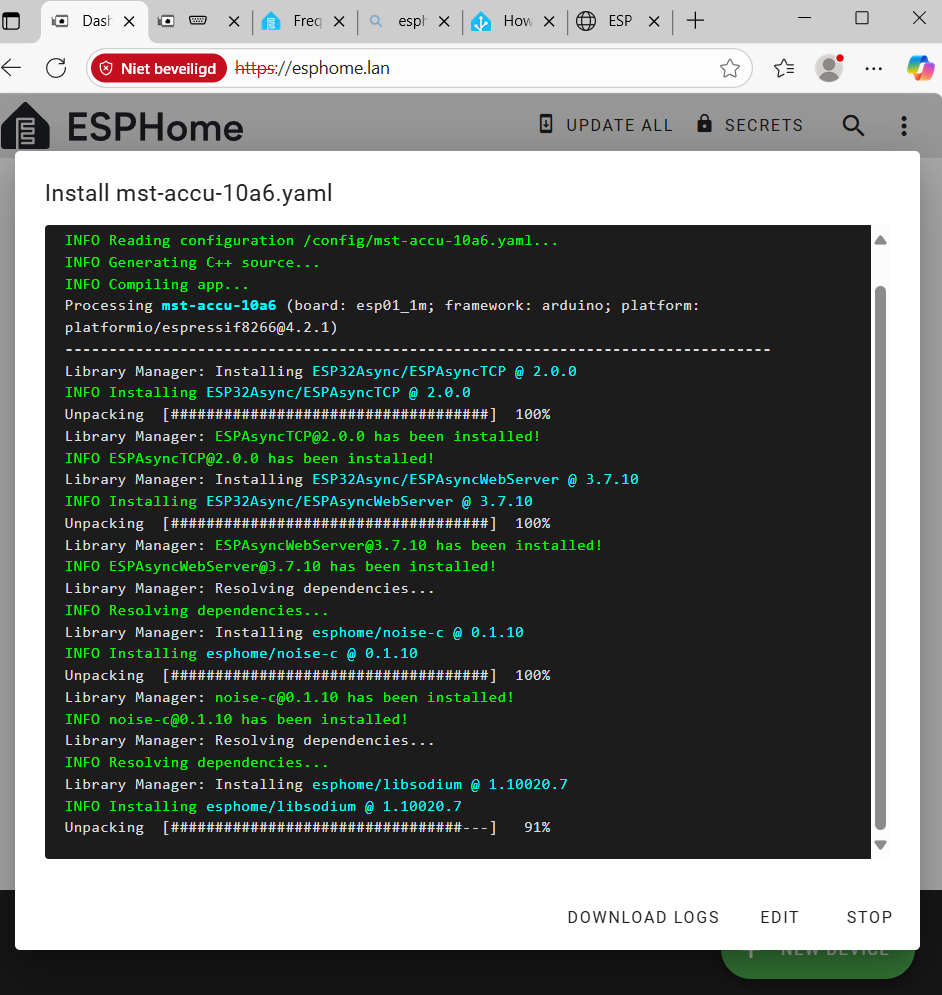This screenshot has height=995, width=942.
Task: Close the 'Freq' tab
Action: coord(339,22)
